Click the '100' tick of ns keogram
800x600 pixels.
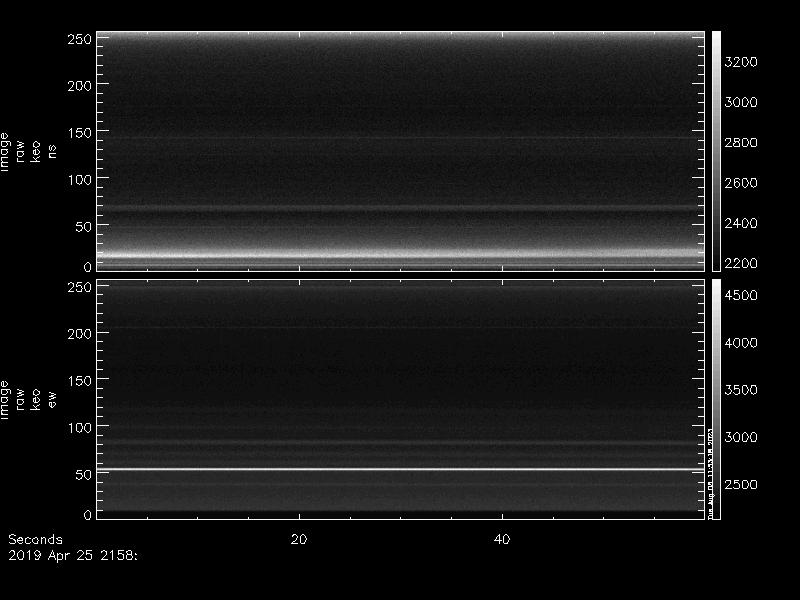coord(80,180)
